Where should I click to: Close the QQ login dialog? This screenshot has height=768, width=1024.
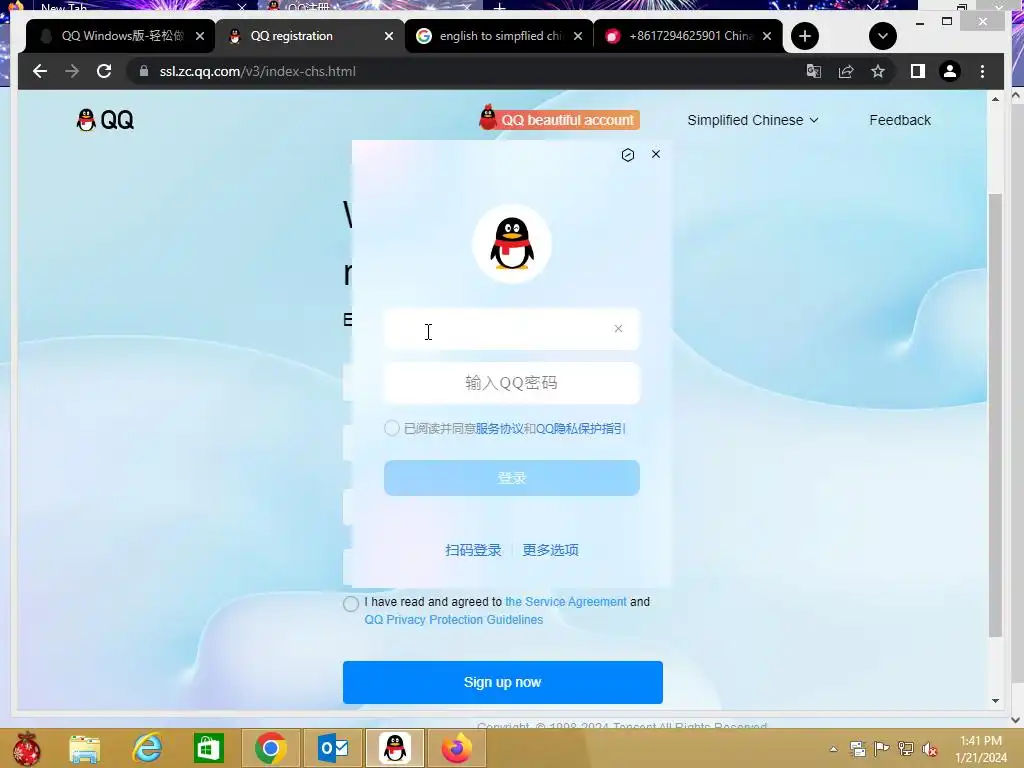click(x=656, y=154)
